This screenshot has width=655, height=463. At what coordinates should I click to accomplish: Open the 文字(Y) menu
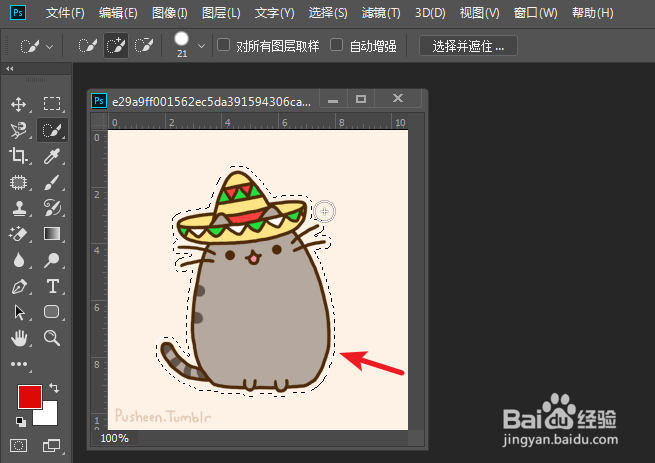coord(274,13)
